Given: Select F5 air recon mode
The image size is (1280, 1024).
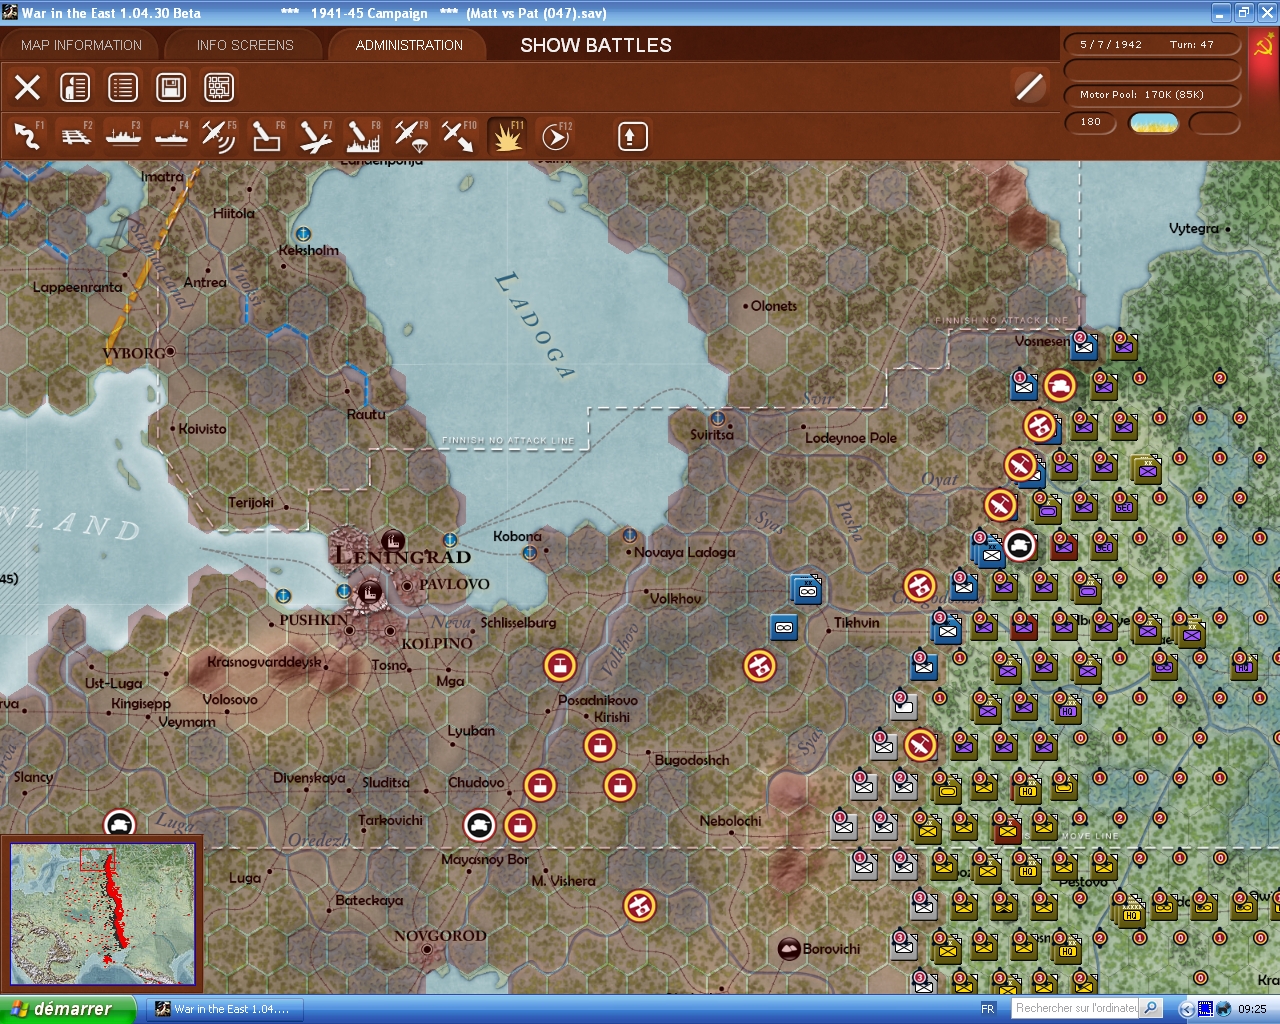Looking at the screenshot, I should [x=219, y=136].
